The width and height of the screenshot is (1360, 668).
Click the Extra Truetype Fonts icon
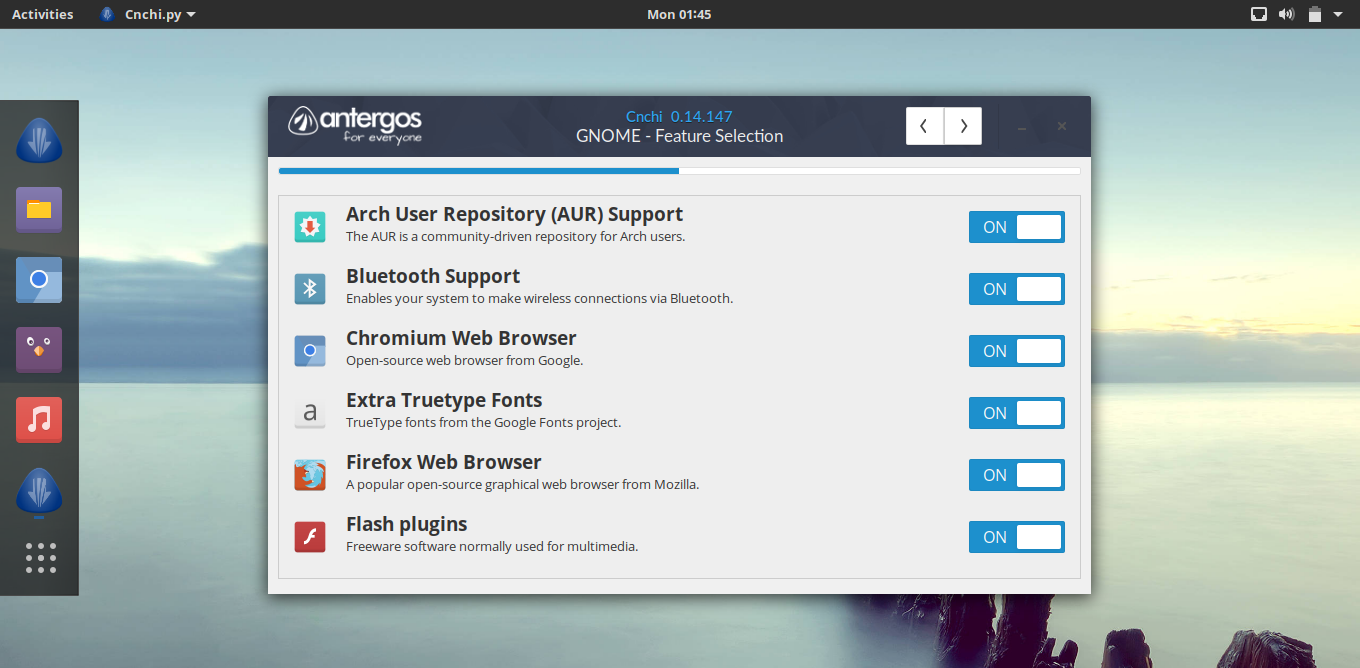tap(310, 413)
